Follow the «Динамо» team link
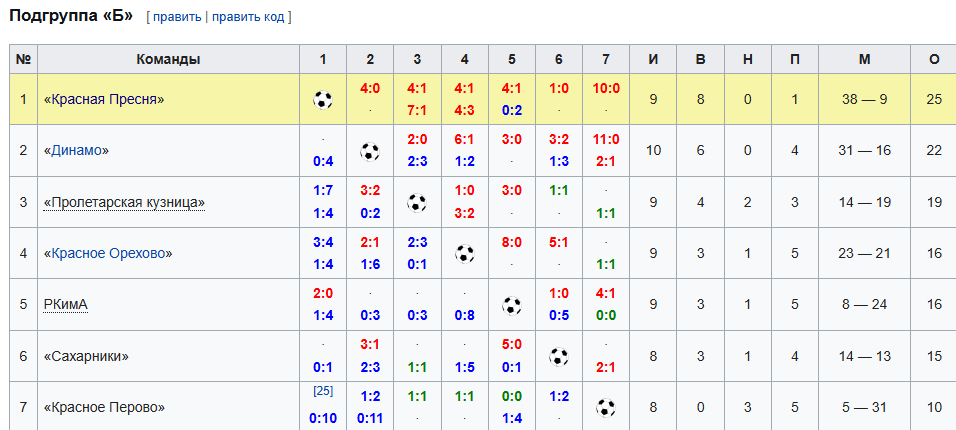Image resolution: width=956 pixels, height=430 pixels. pyautogui.click(x=76, y=151)
